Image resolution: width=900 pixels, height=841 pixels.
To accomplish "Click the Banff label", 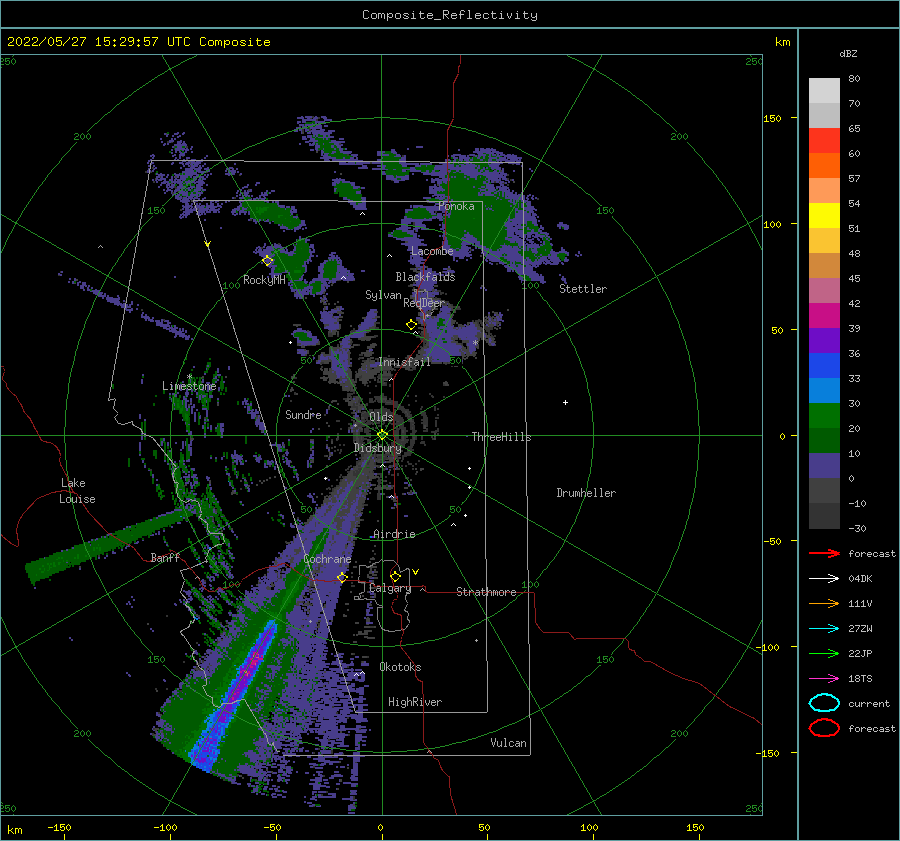I will click(165, 557).
